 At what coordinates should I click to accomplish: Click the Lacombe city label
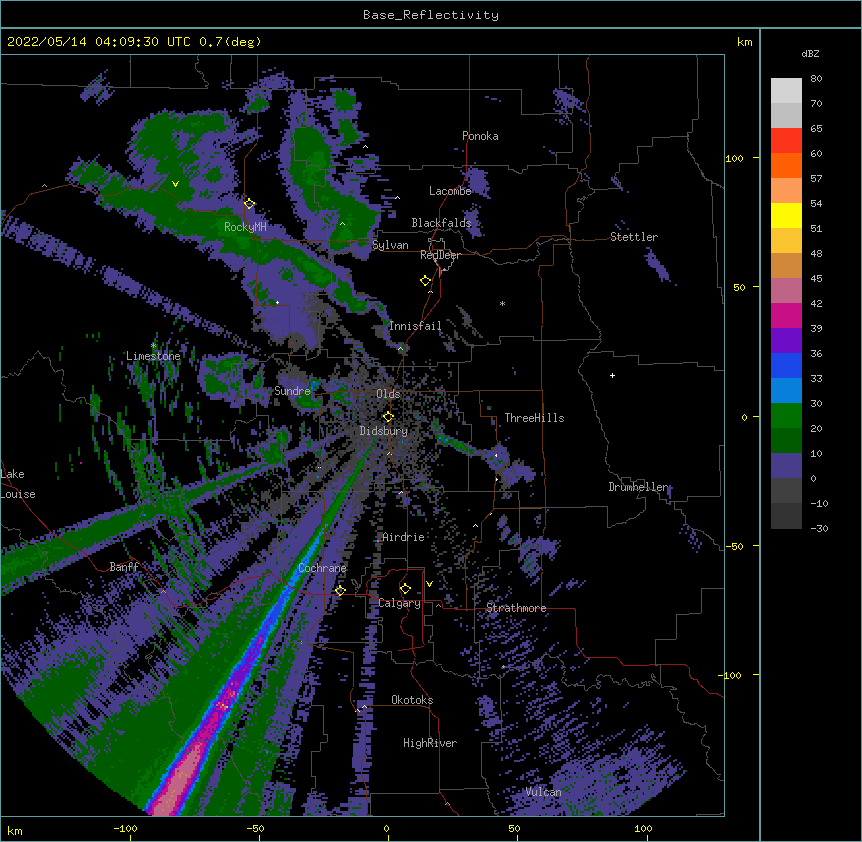pyautogui.click(x=450, y=191)
